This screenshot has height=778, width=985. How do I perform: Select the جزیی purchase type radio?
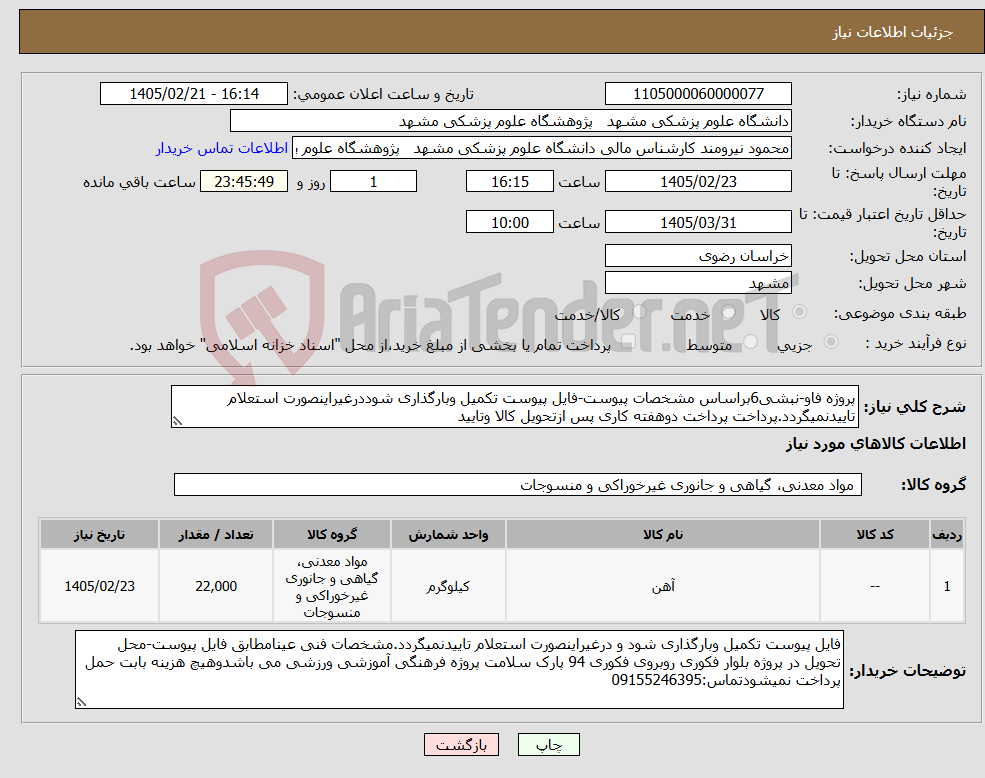(831, 342)
